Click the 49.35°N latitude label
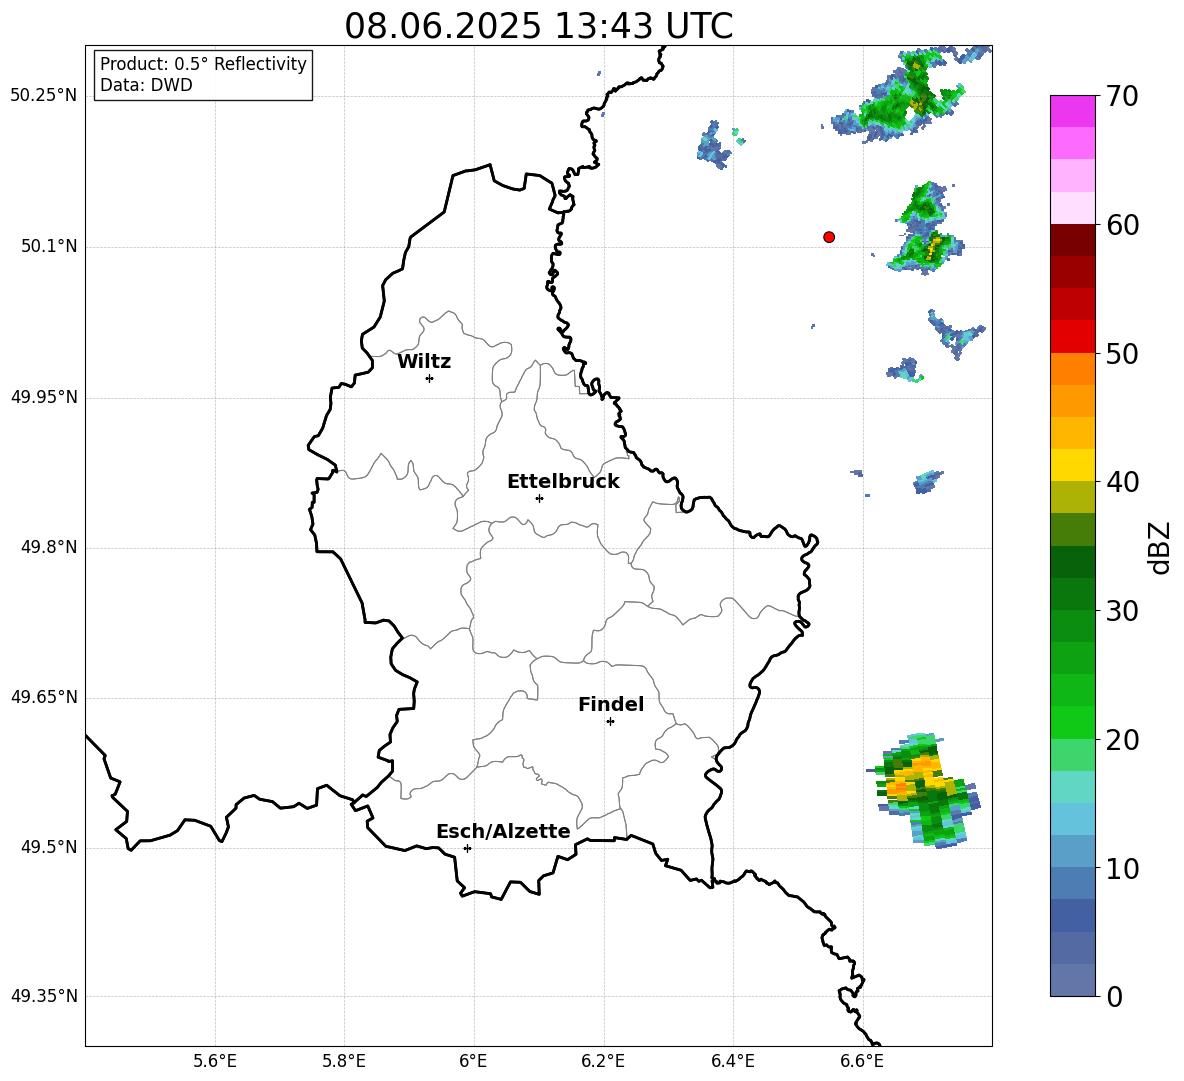The image size is (1184, 1081). point(44,996)
